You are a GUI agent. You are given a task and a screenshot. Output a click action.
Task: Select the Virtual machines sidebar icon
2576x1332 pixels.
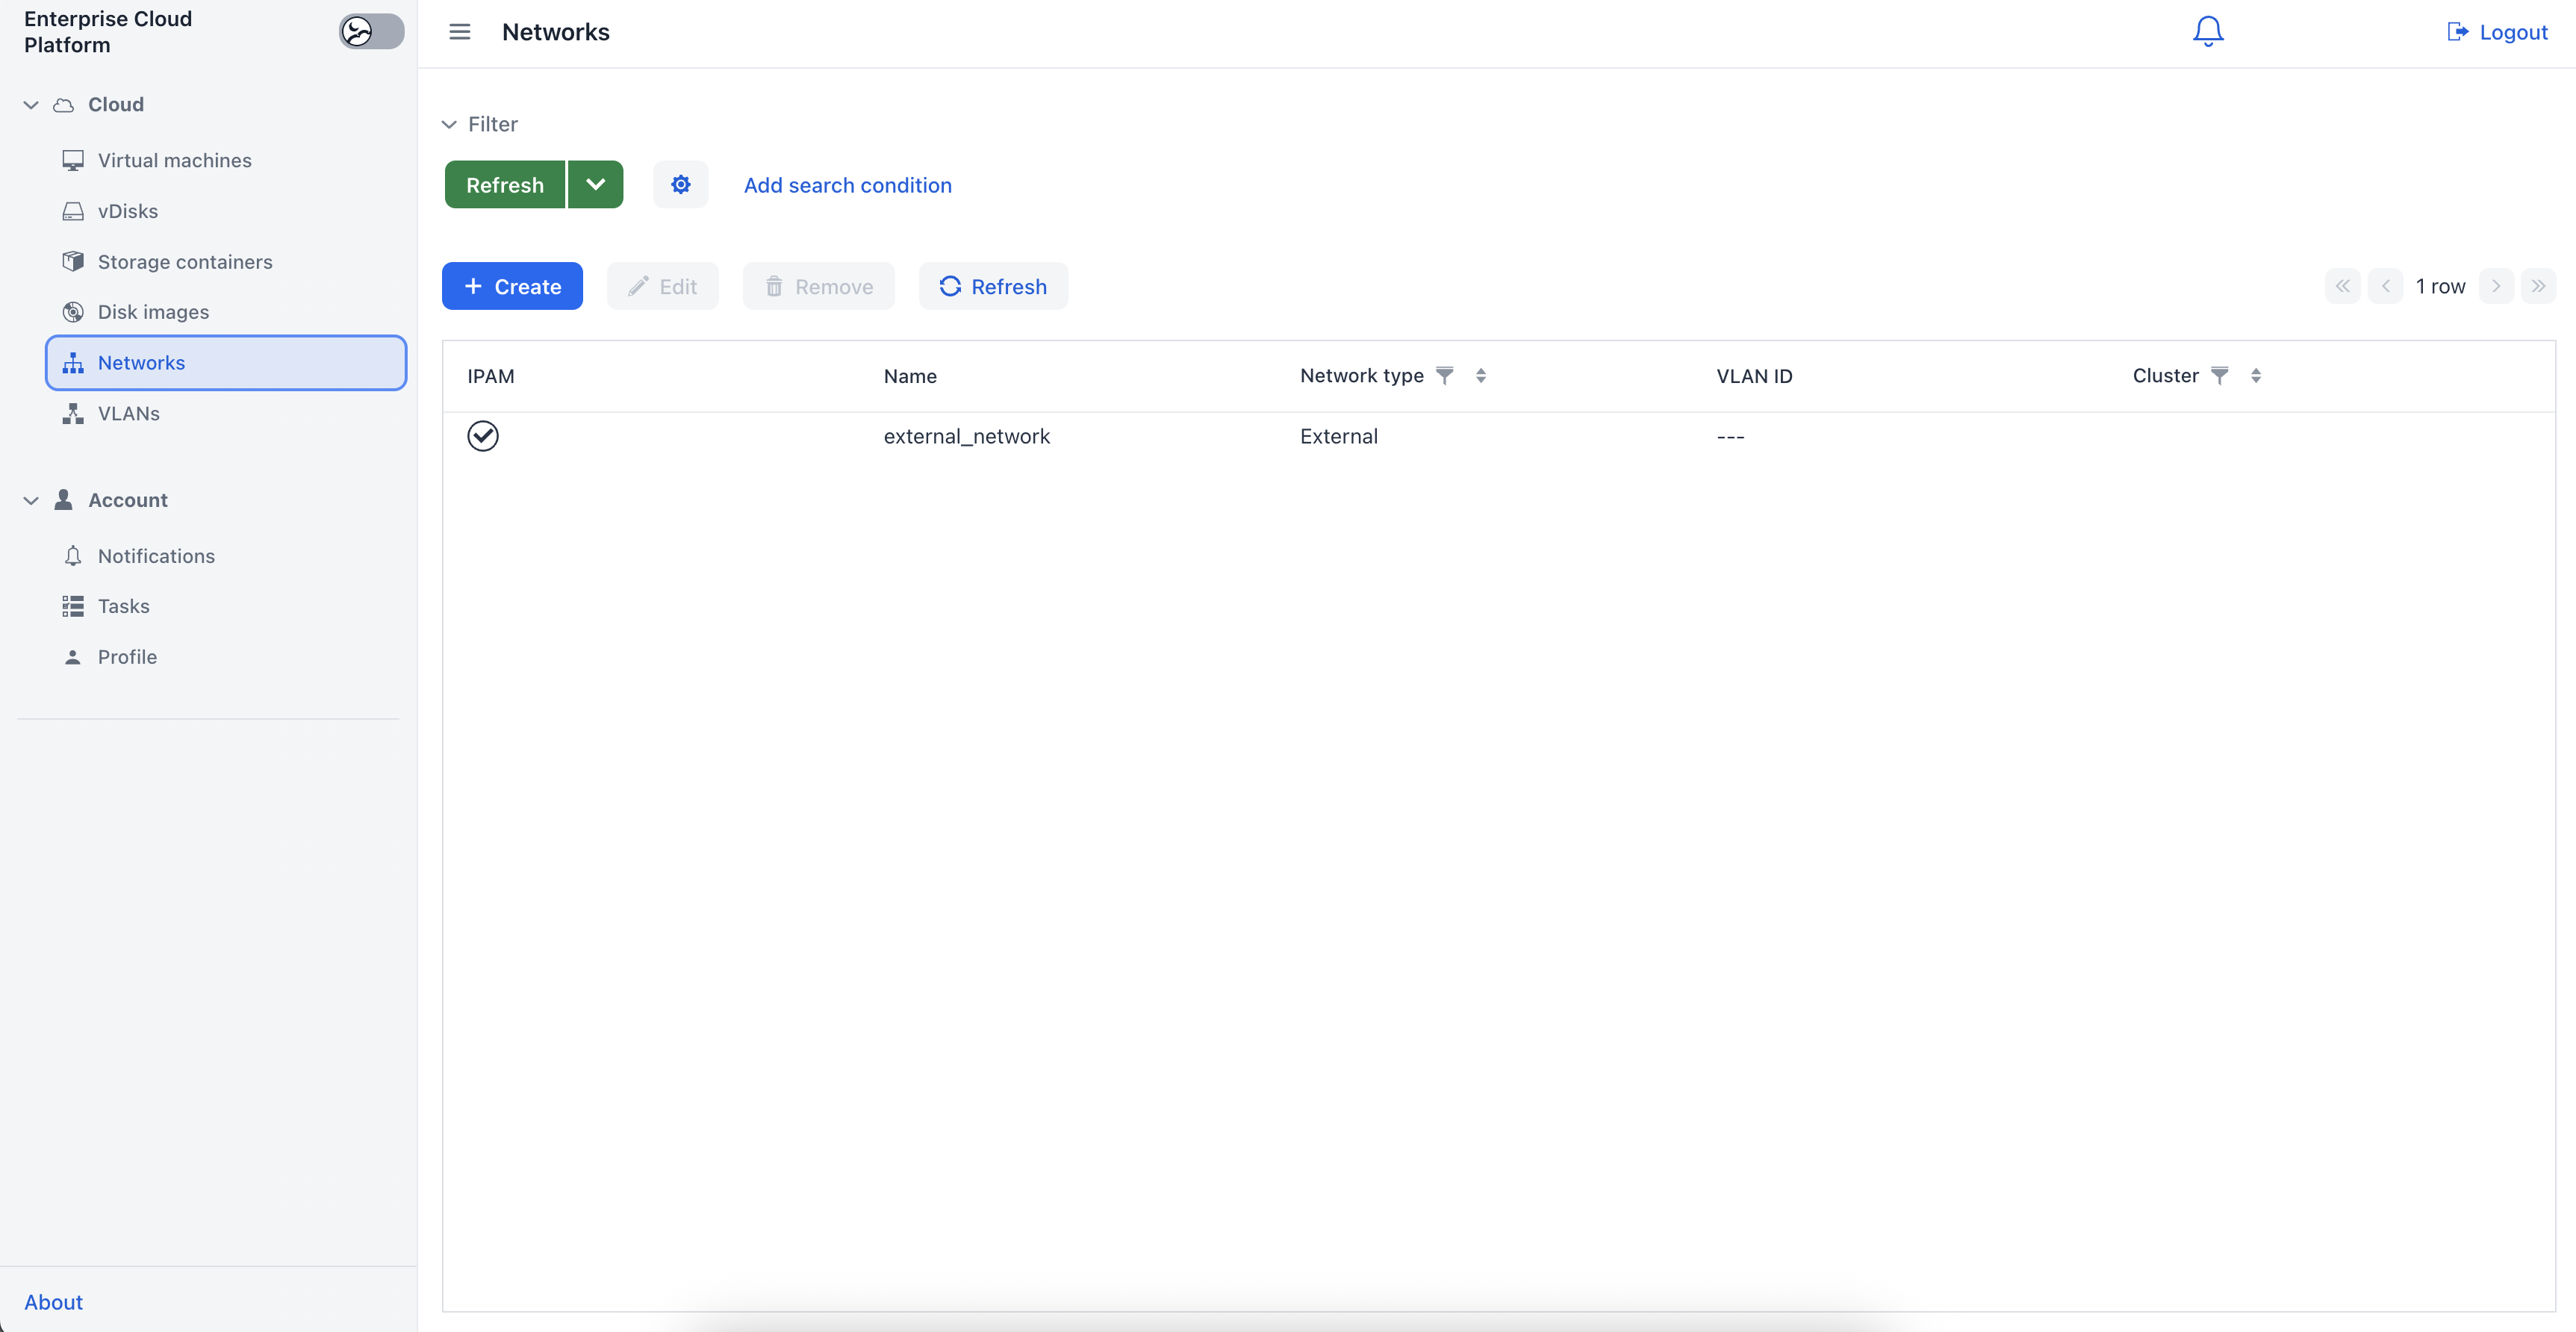pos(74,160)
